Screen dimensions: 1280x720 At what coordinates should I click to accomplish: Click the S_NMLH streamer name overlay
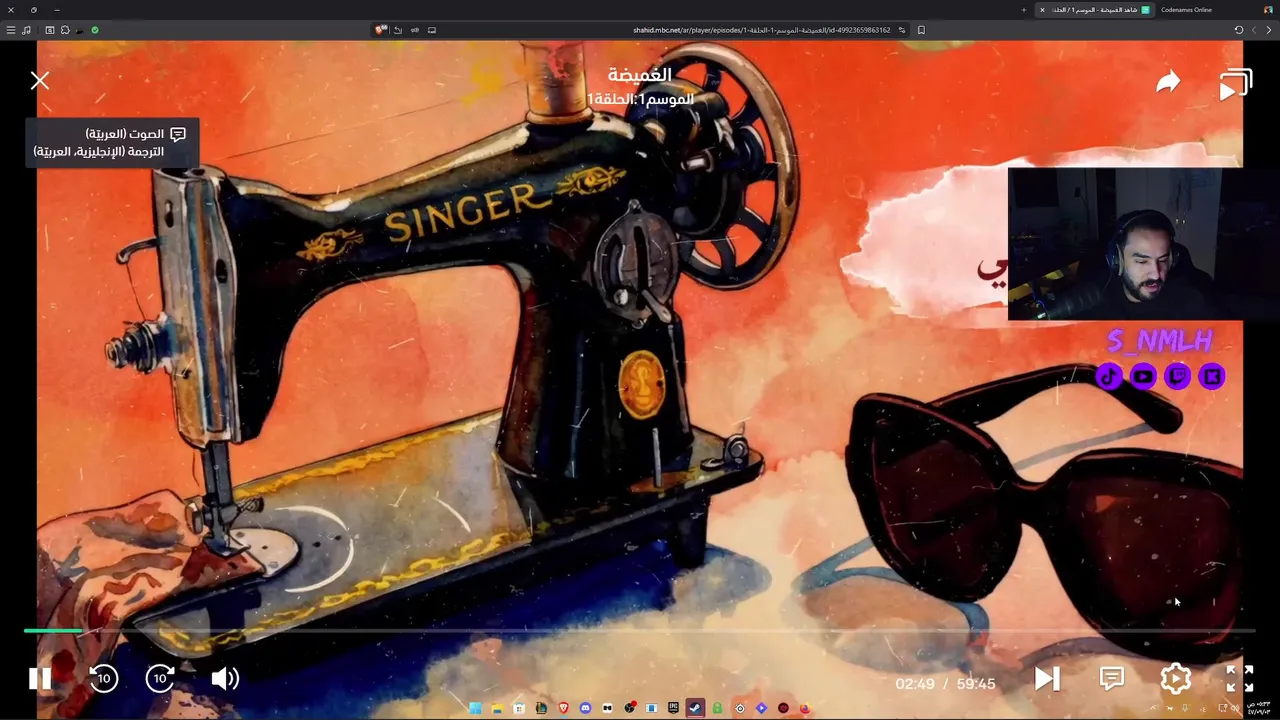(1160, 341)
